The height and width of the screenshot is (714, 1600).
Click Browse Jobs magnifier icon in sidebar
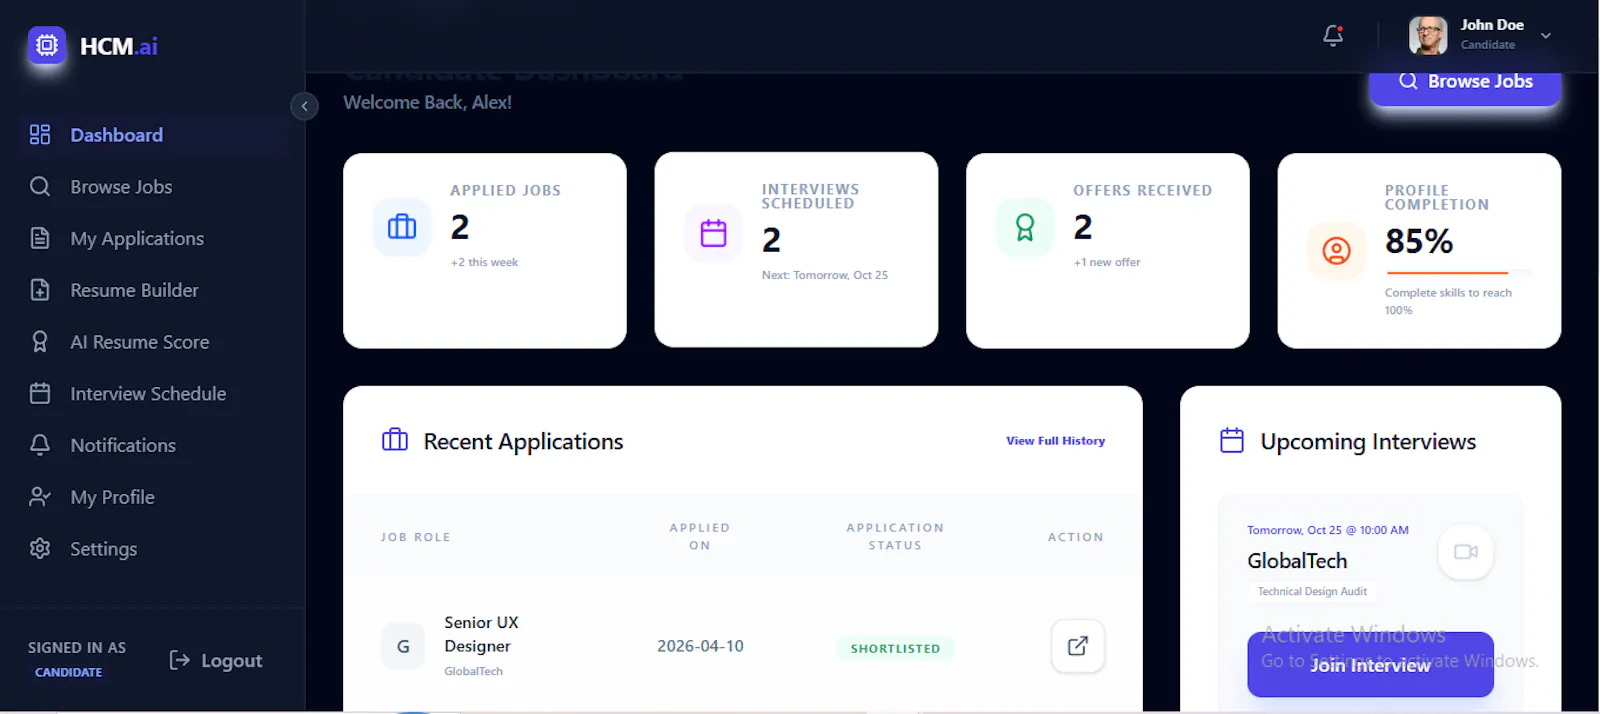point(40,187)
